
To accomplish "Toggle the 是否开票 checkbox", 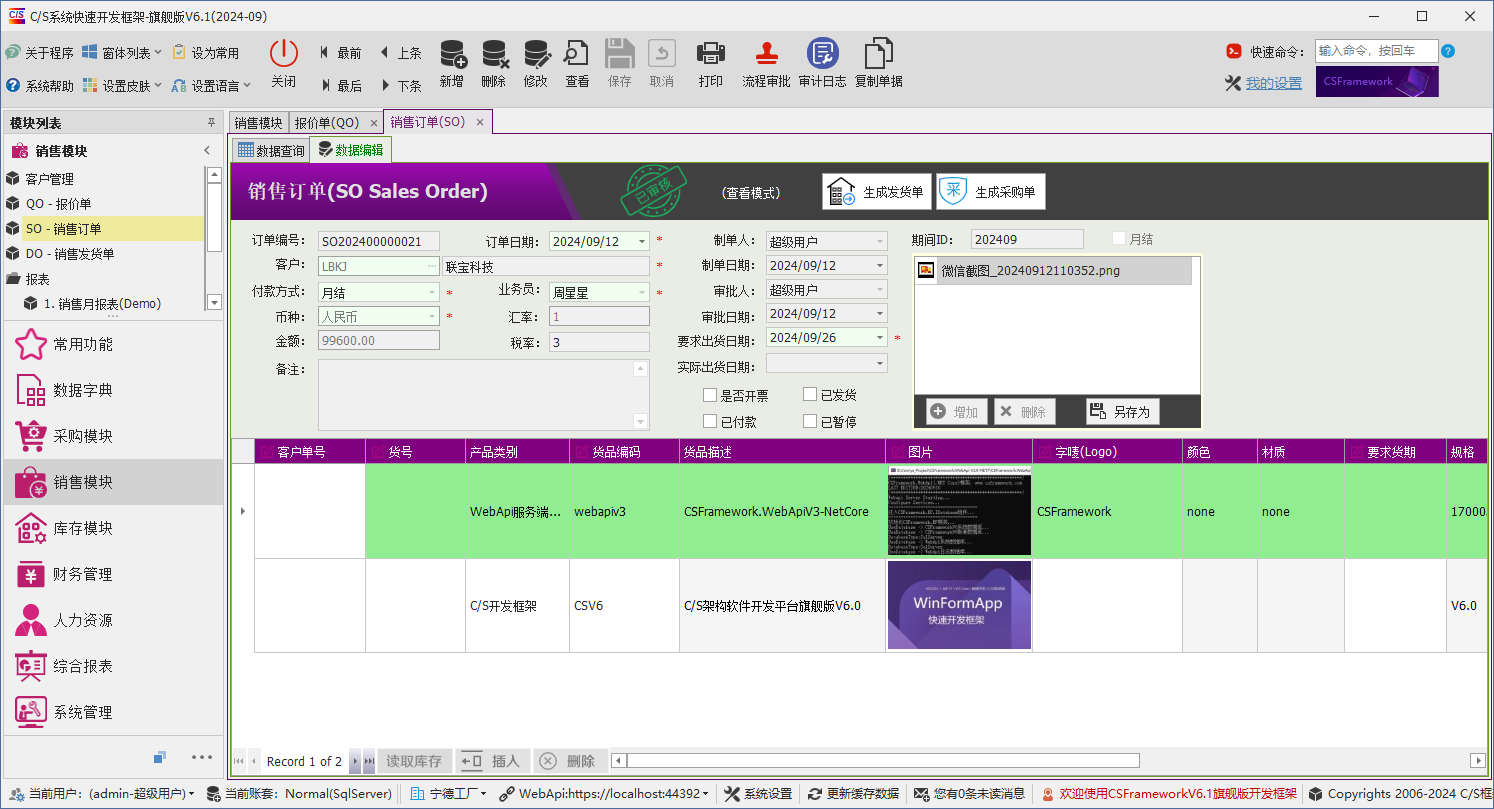I will 710,396.
